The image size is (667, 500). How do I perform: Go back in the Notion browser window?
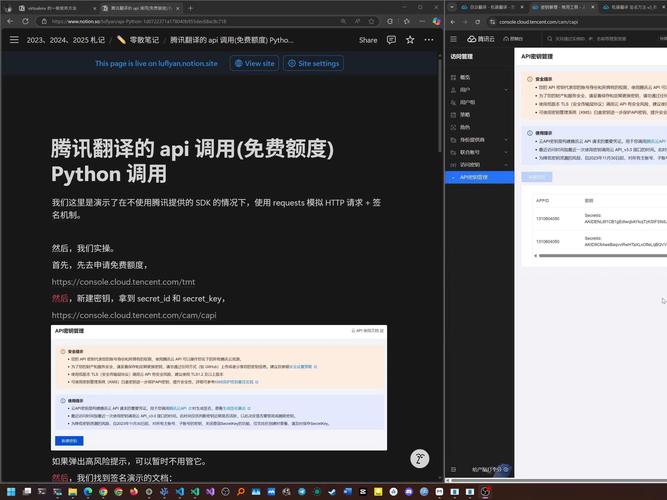(x=10, y=21)
